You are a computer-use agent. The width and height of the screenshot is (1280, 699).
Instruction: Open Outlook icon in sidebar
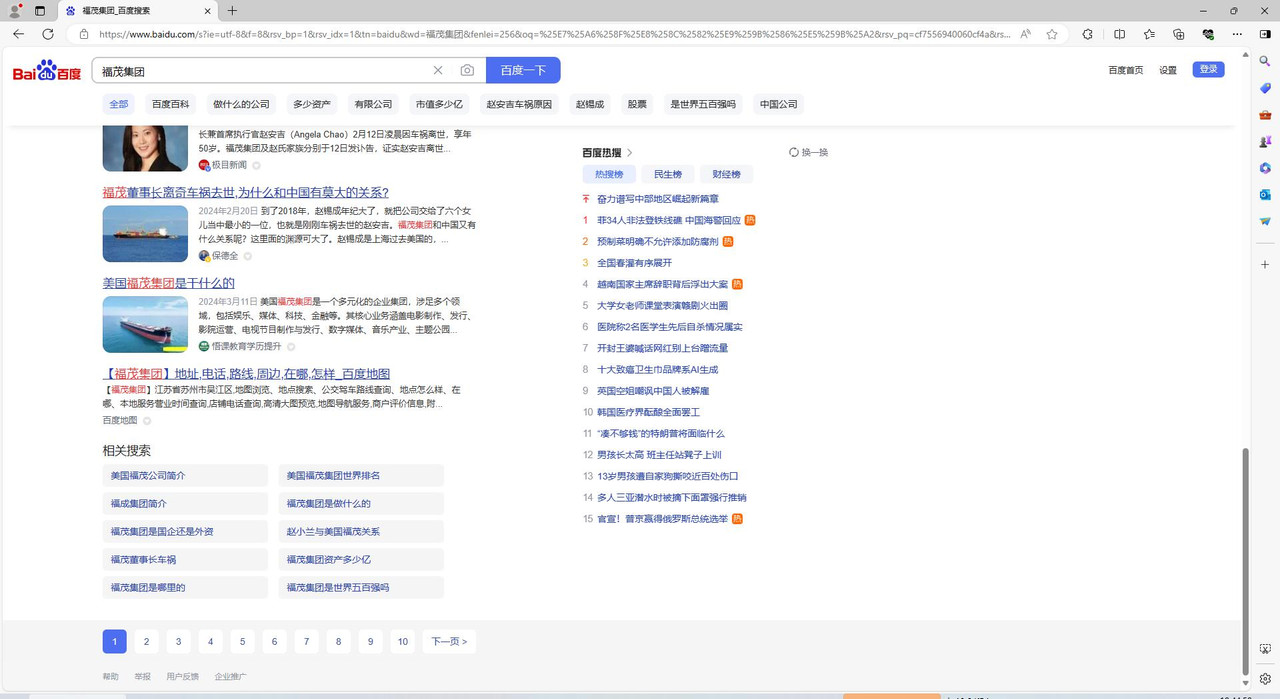click(x=1265, y=194)
